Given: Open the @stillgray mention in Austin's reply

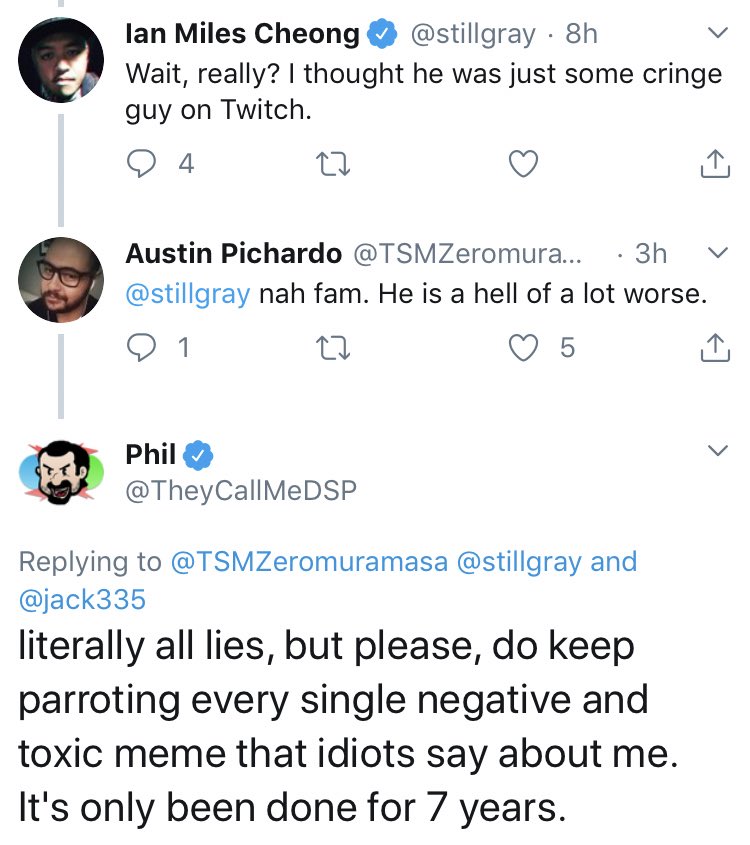Looking at the screenshot, I should coord(188,294).
